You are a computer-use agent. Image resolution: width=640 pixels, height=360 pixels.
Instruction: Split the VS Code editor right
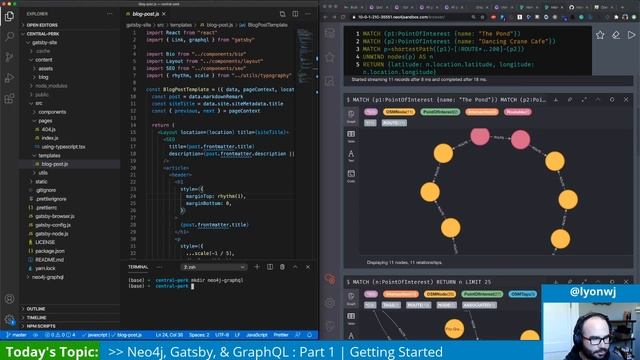pyautogui.click(x=295, y=14)
